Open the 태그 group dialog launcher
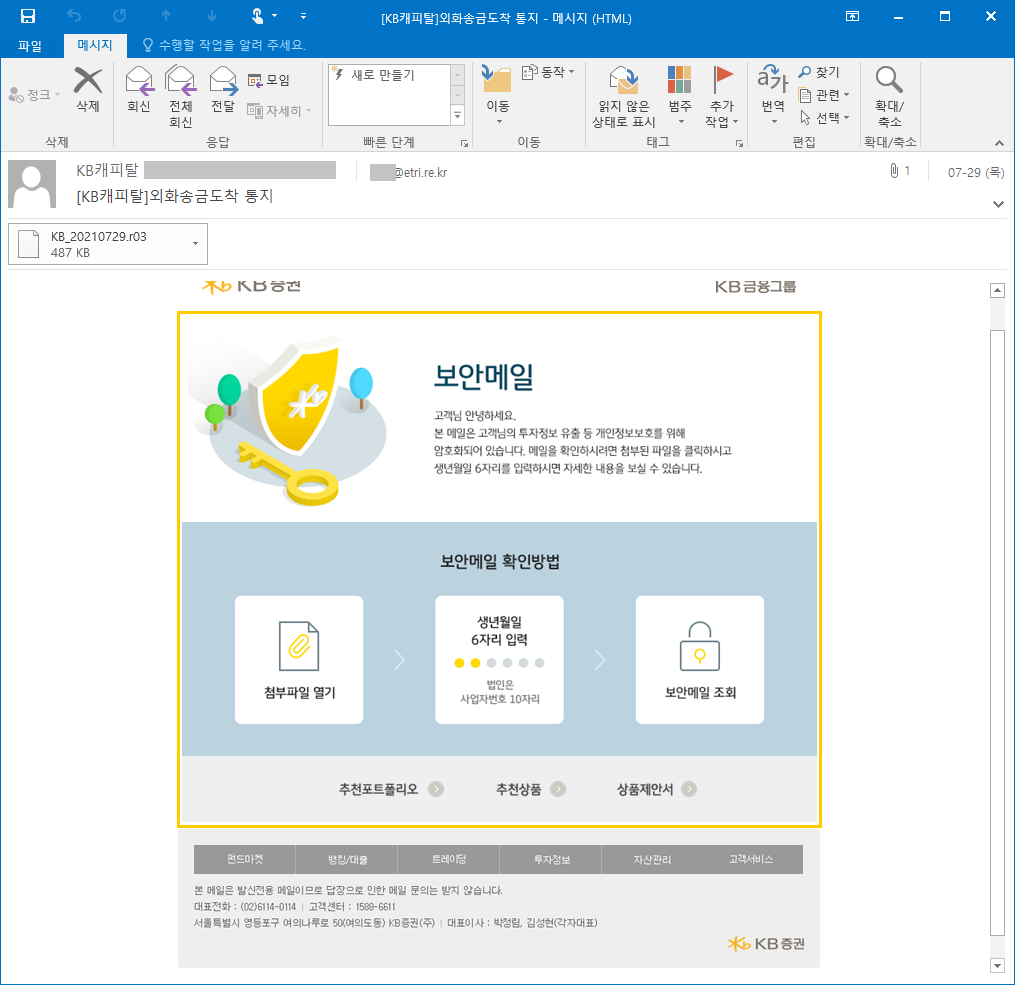 739,143
